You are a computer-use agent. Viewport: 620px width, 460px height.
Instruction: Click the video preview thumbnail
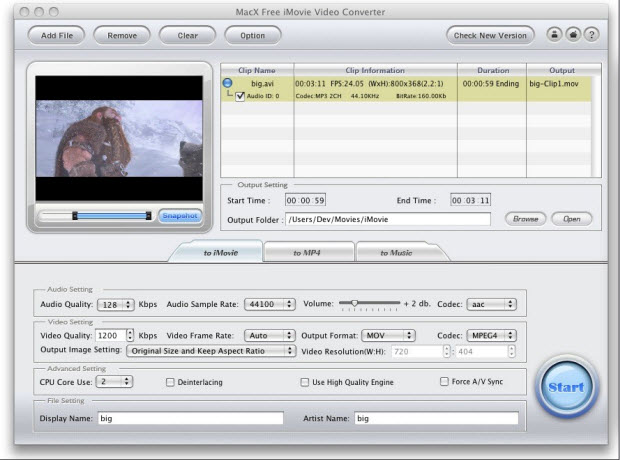pos(119,138)
